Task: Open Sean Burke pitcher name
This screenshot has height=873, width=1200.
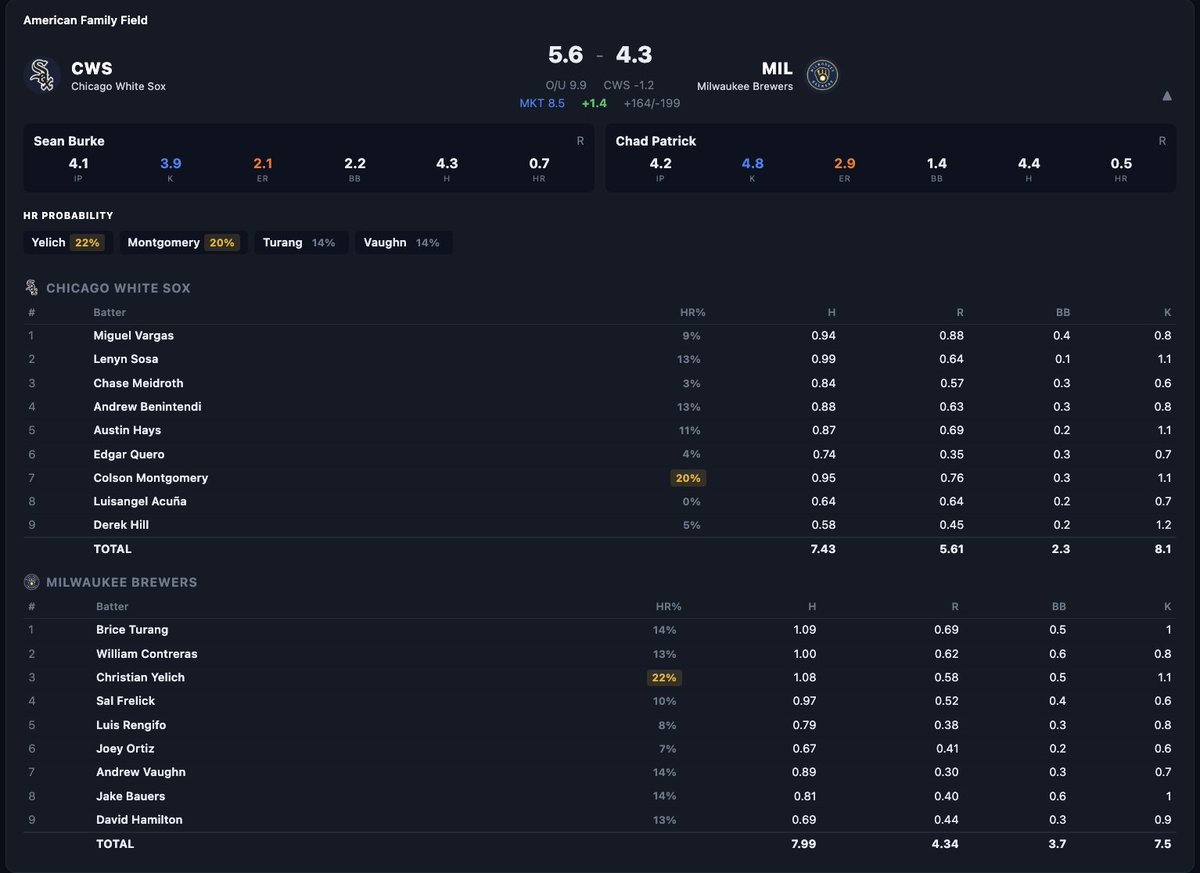Action: point(69,141)
